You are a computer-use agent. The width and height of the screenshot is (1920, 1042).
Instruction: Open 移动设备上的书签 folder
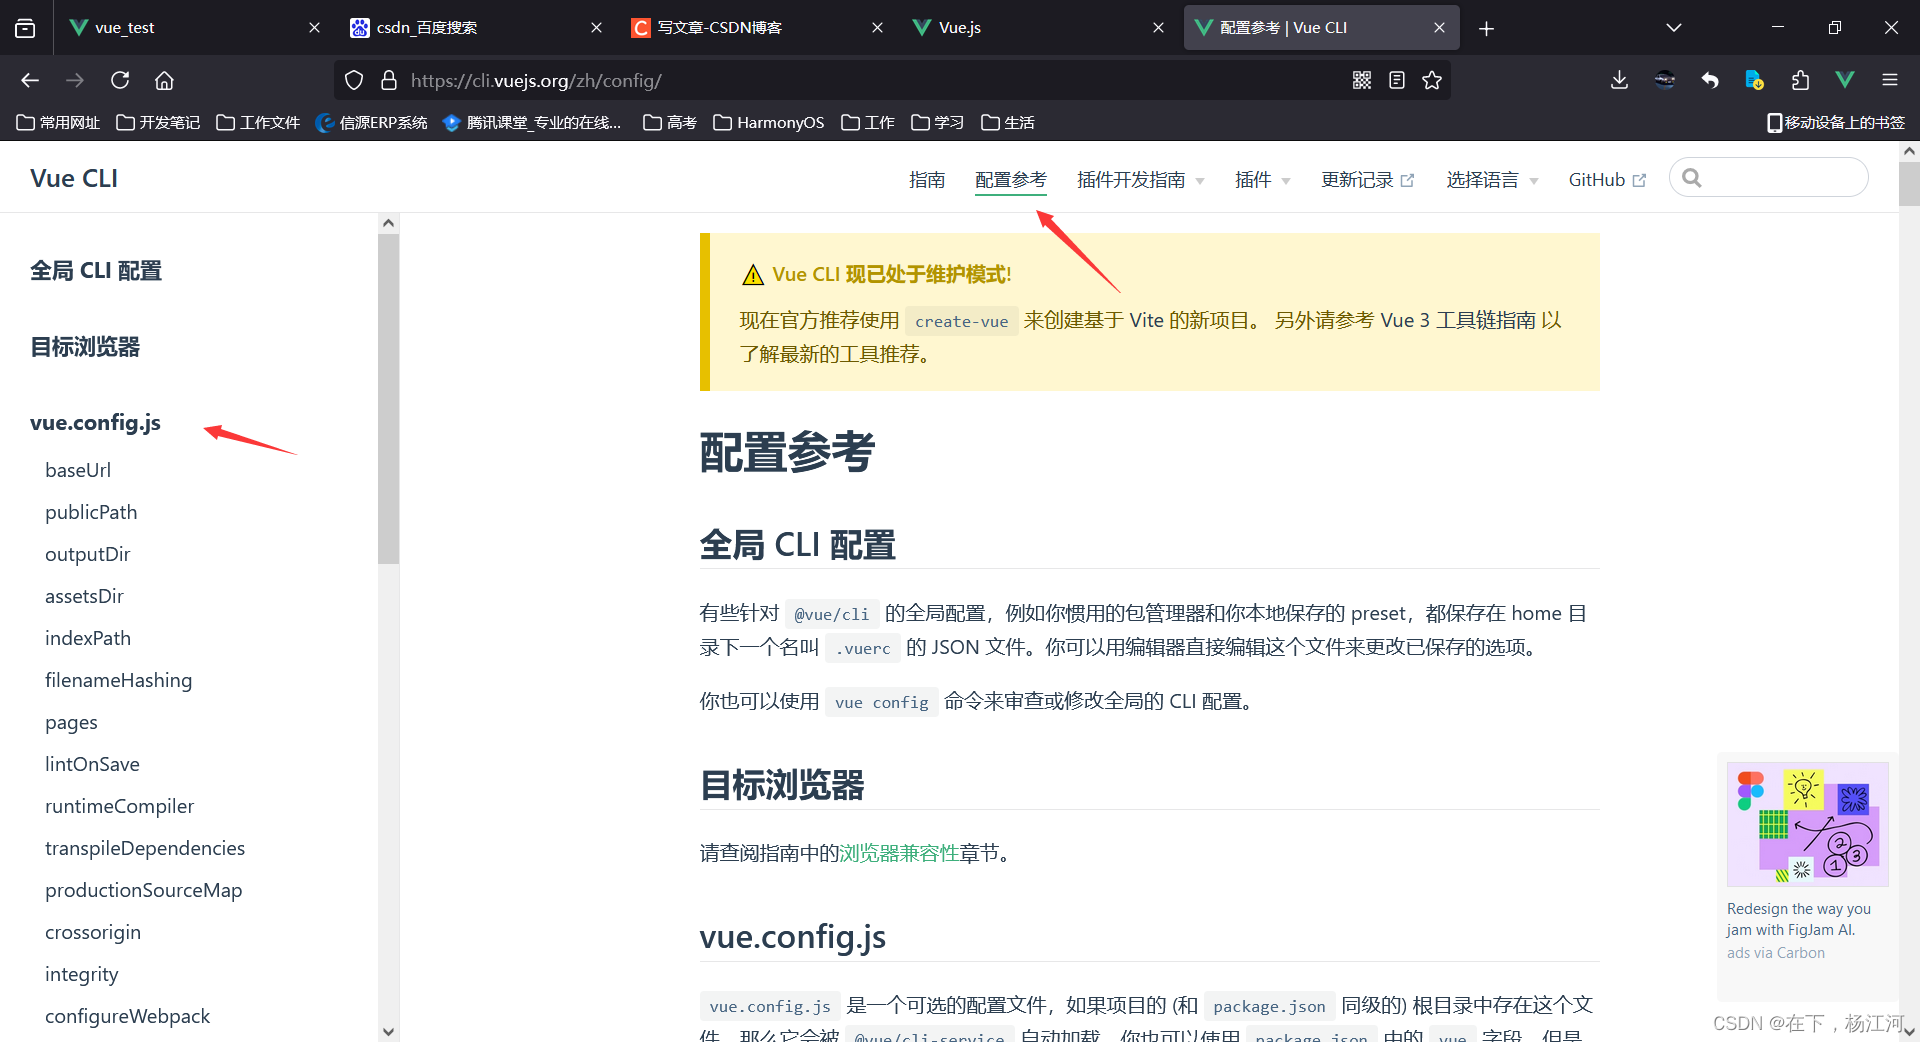tap(1836, 122)
